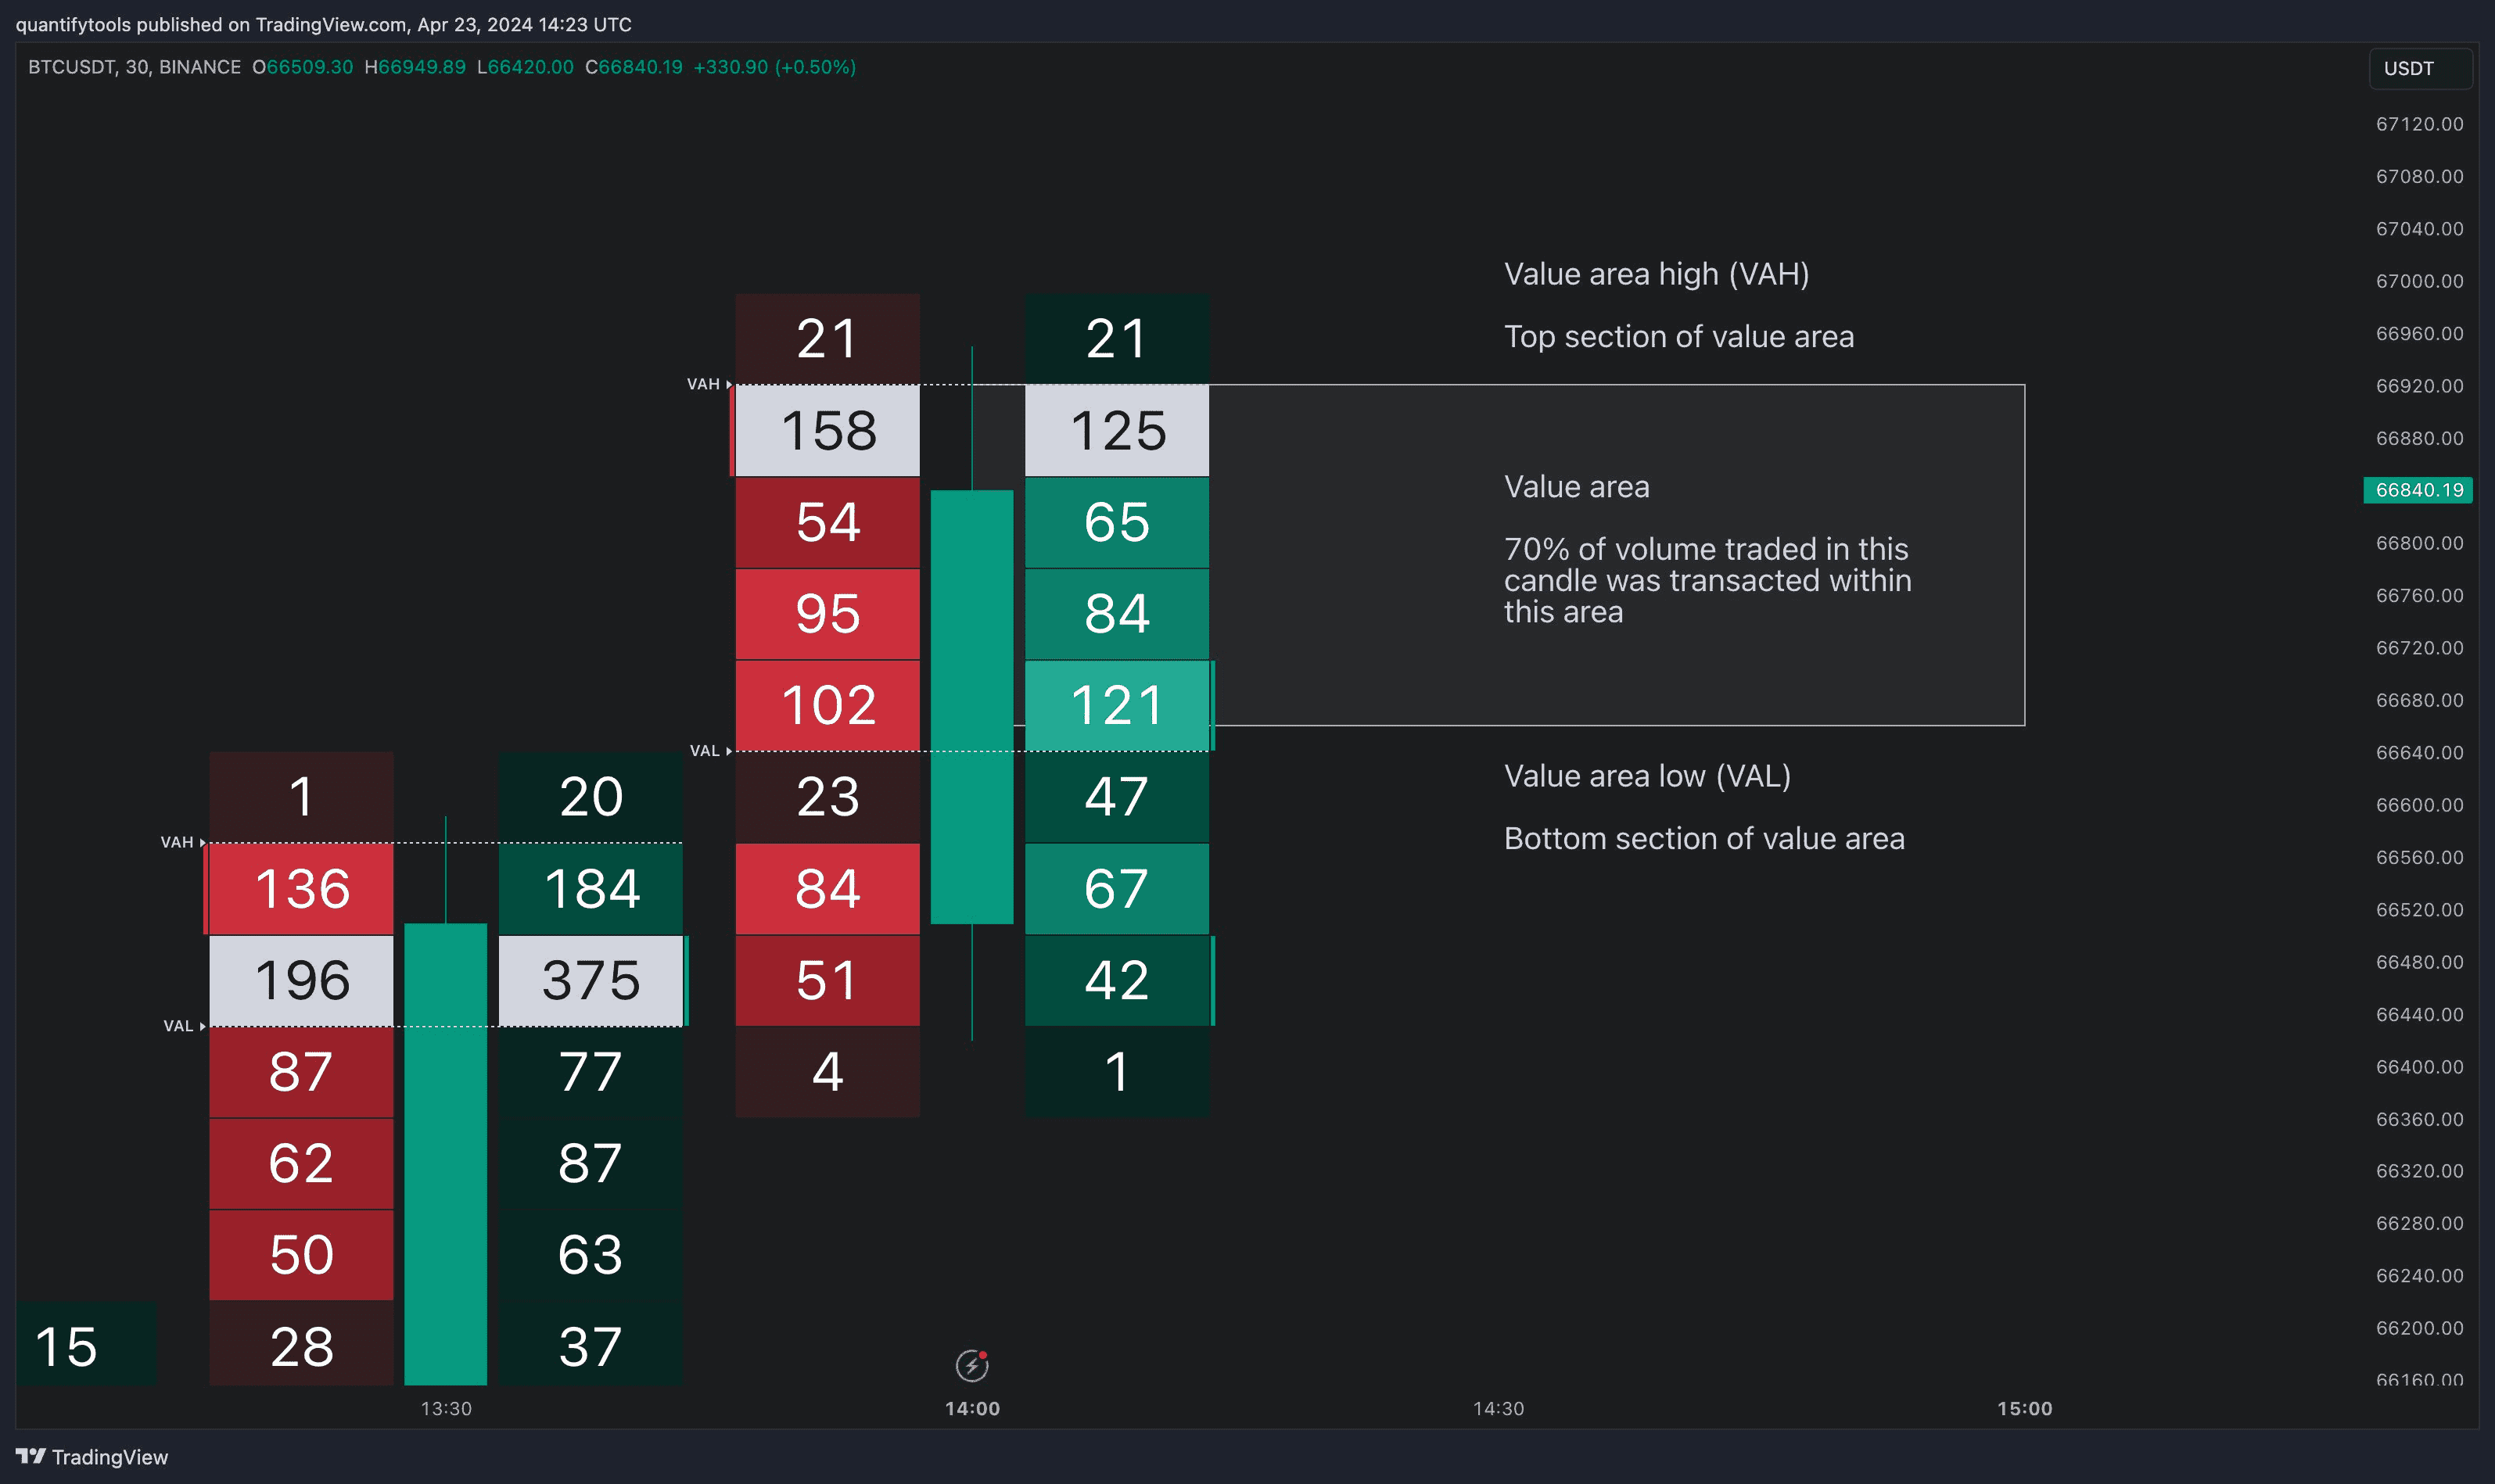Screen dimensions: 2495x1484
Task: Click the current price label 66840.19
Action: click(2418, 491)
